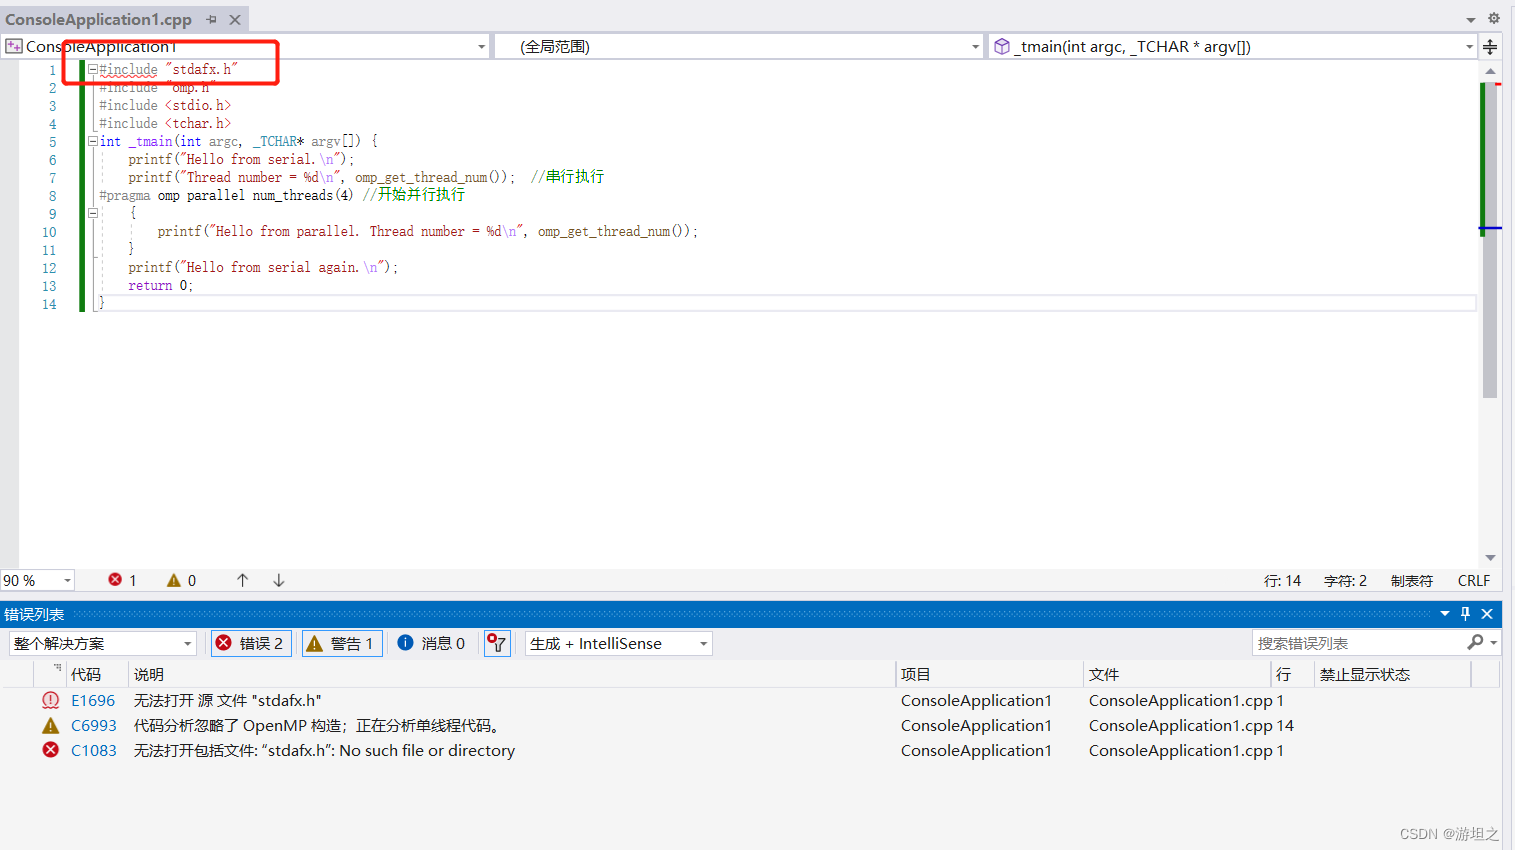Close the ConsoleApplication1.cpp tab
The height and width of the screenshot is (850, 1515).
[x=235, y=20]
